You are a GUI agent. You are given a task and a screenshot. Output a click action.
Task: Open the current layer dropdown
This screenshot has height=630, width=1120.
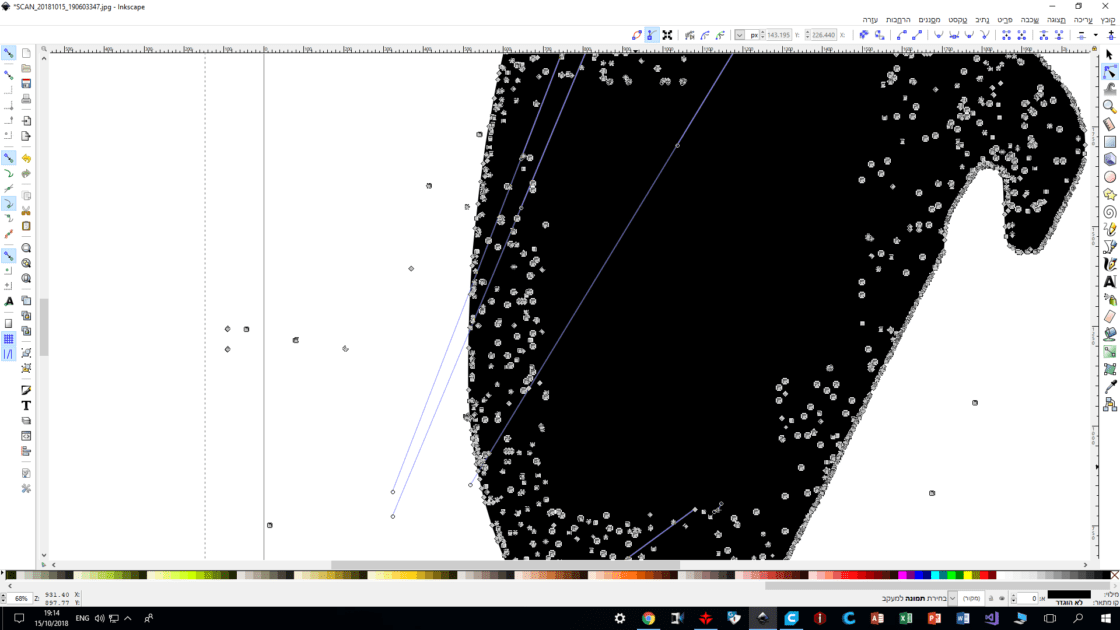pyautogui.click(x=966, y=599)
